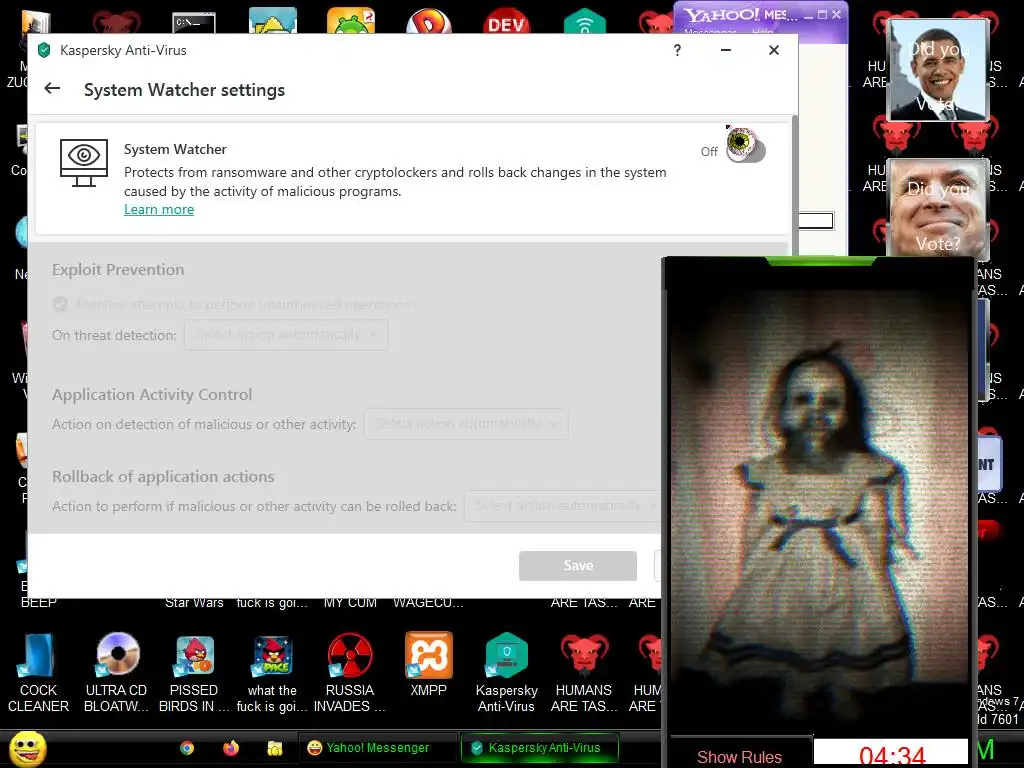Click the 04:34 countdown timer
Viewport: 1024px width, 768px height.
coord(891,755)
